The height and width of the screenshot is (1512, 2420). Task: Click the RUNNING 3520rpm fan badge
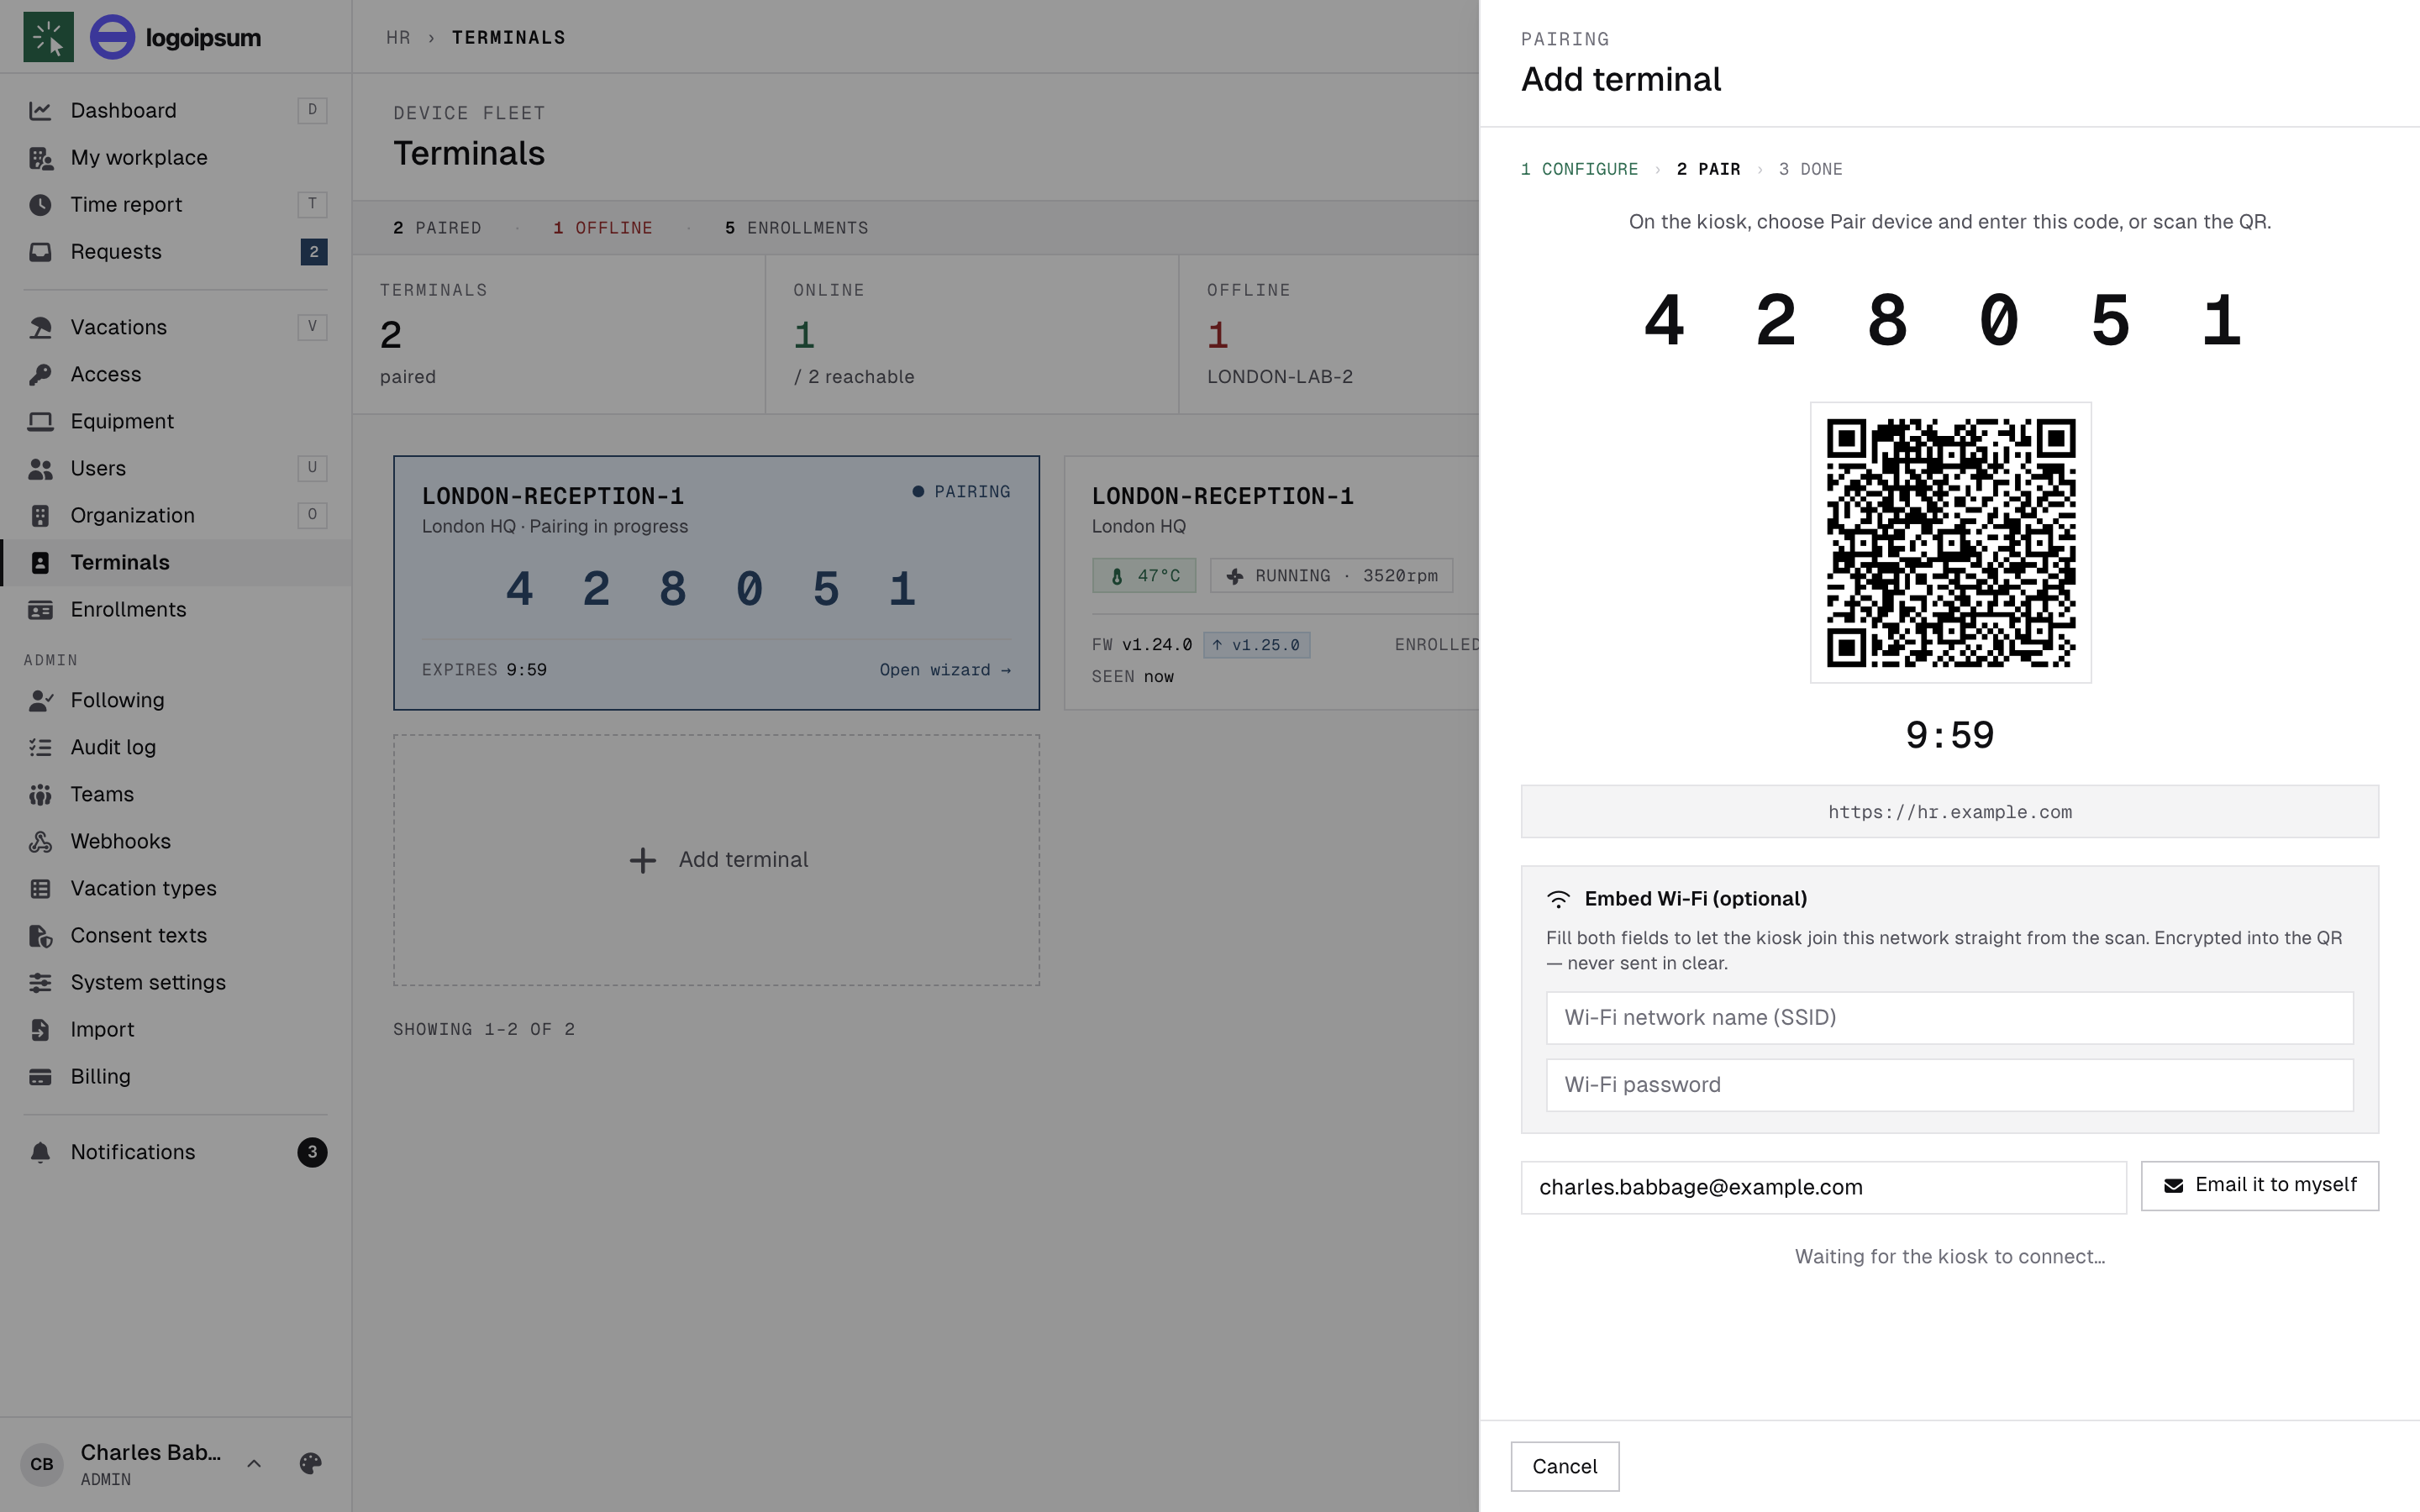[1331, 576]
